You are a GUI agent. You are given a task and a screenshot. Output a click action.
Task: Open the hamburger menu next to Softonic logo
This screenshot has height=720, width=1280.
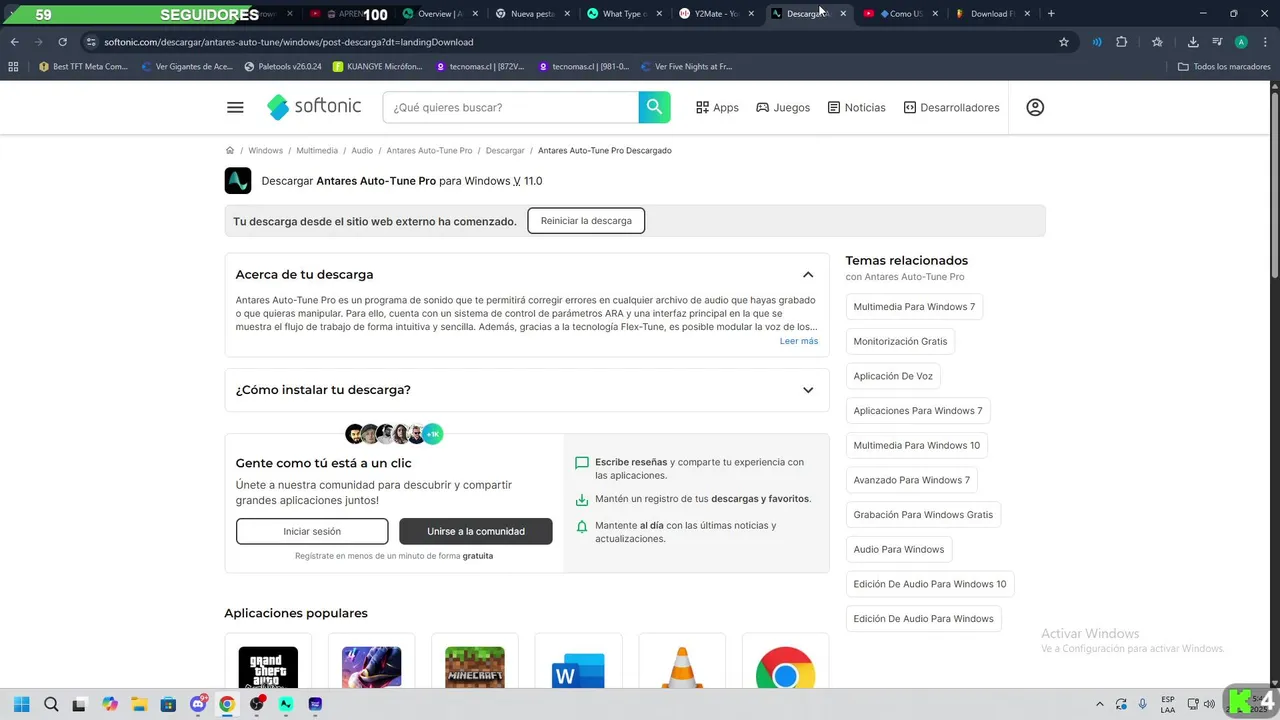tap(235, 107)
